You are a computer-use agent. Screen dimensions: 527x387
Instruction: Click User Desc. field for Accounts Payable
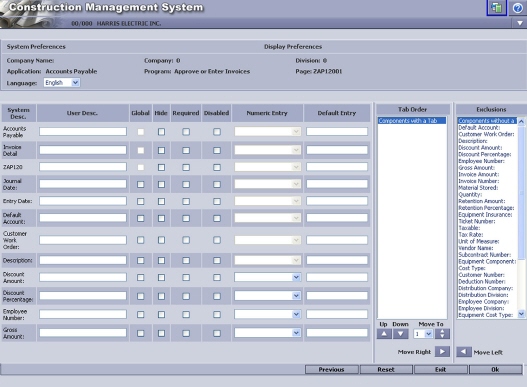pos(83,131)
